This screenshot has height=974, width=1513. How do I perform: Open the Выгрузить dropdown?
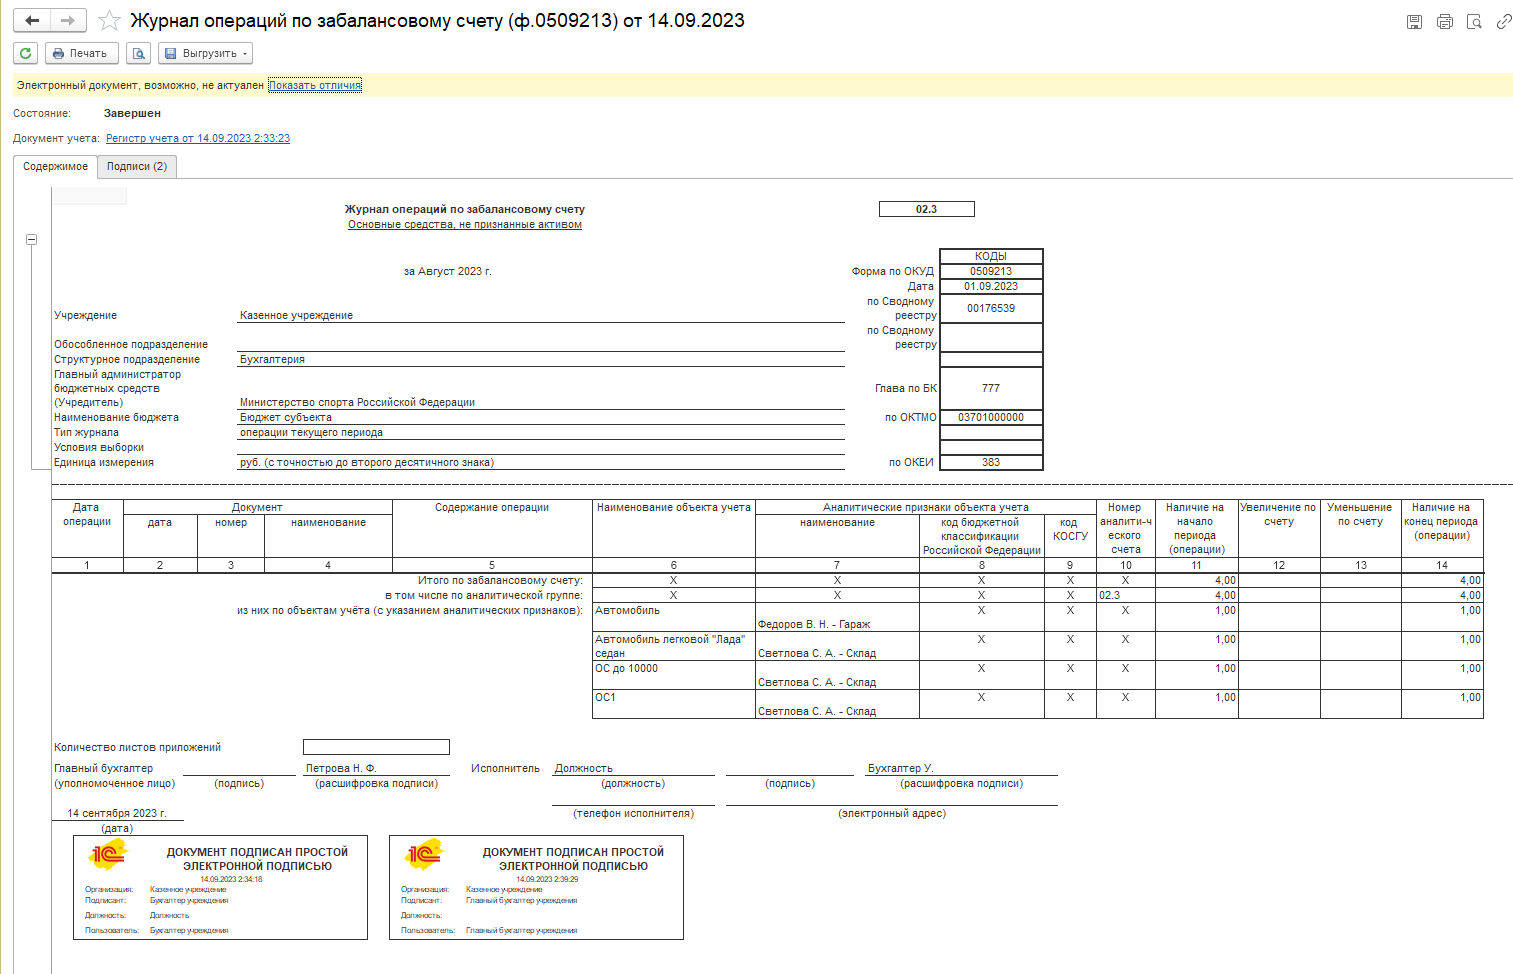pyautogui.click(x=205, y=53)
